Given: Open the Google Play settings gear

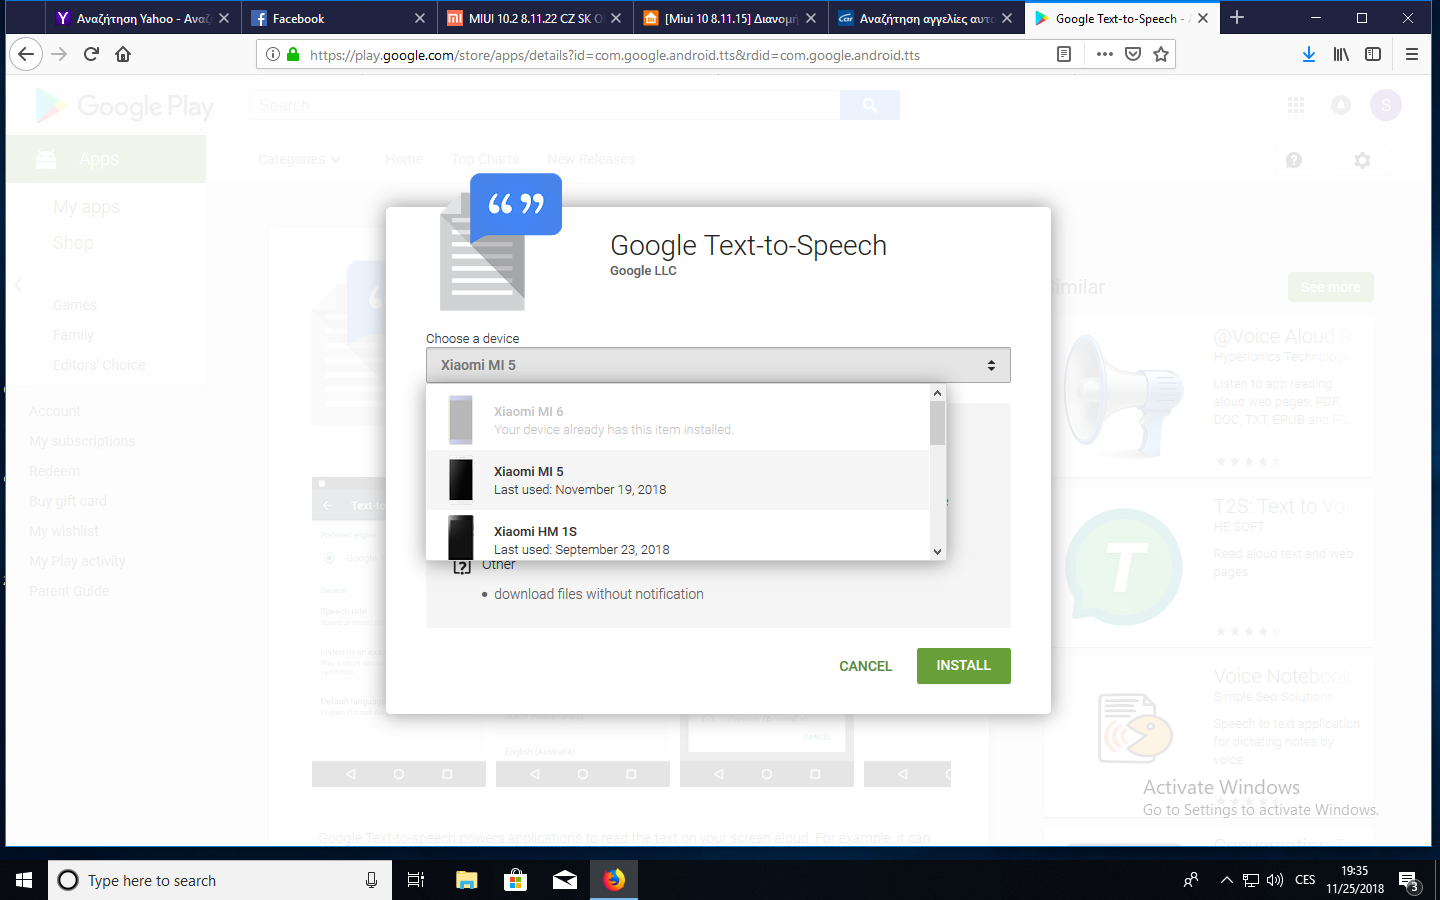Looking at the screenshot, I should coord(1362,160).
